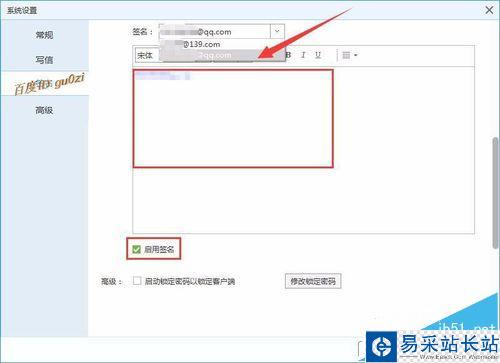Enable 启动锁定密码以锁定客户端 checkbox
The image size is (500, 363).
click(137, 281)
